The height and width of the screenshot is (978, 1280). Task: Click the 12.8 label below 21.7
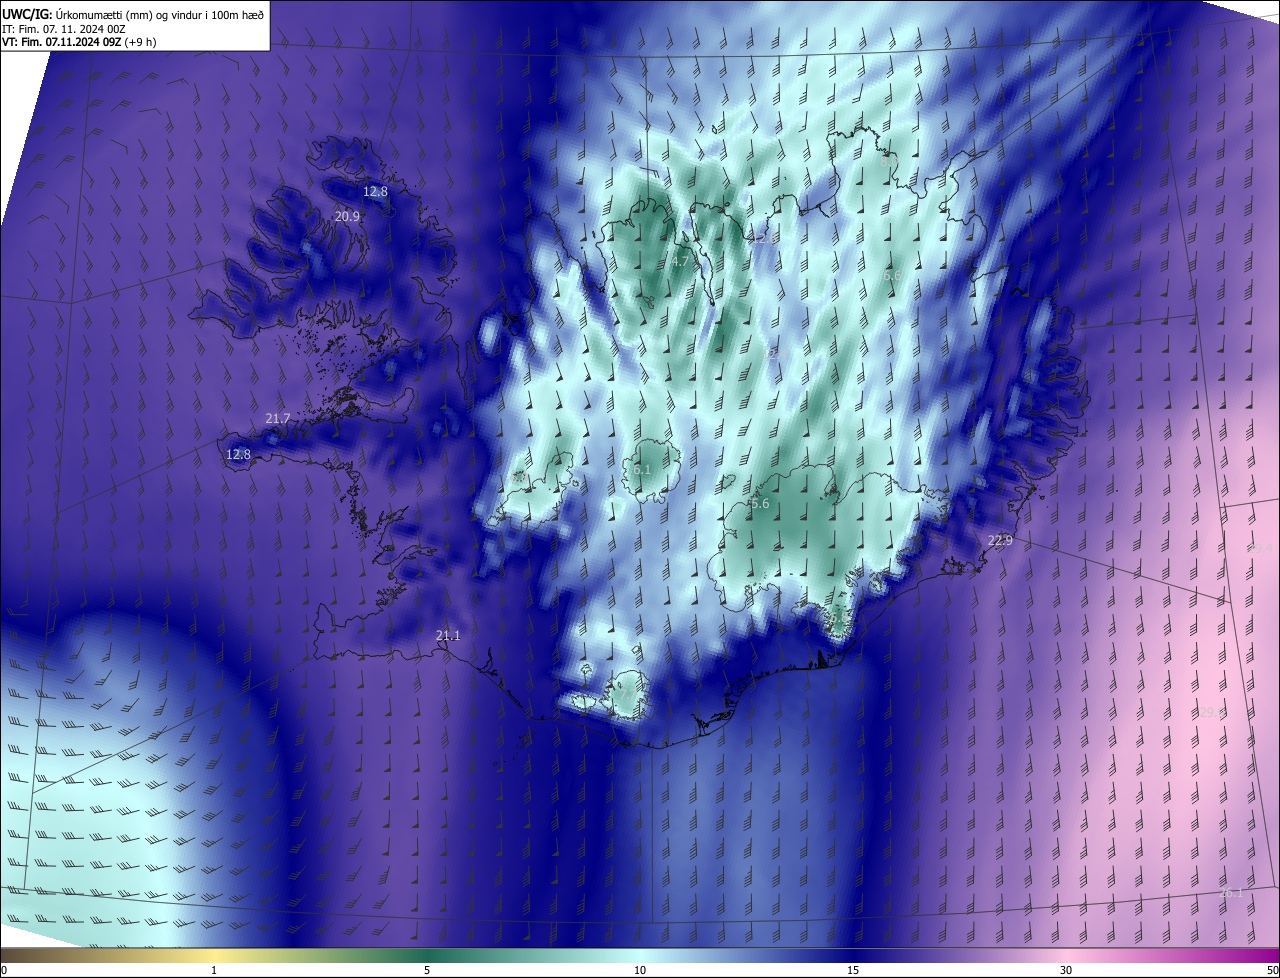[238, 454]
